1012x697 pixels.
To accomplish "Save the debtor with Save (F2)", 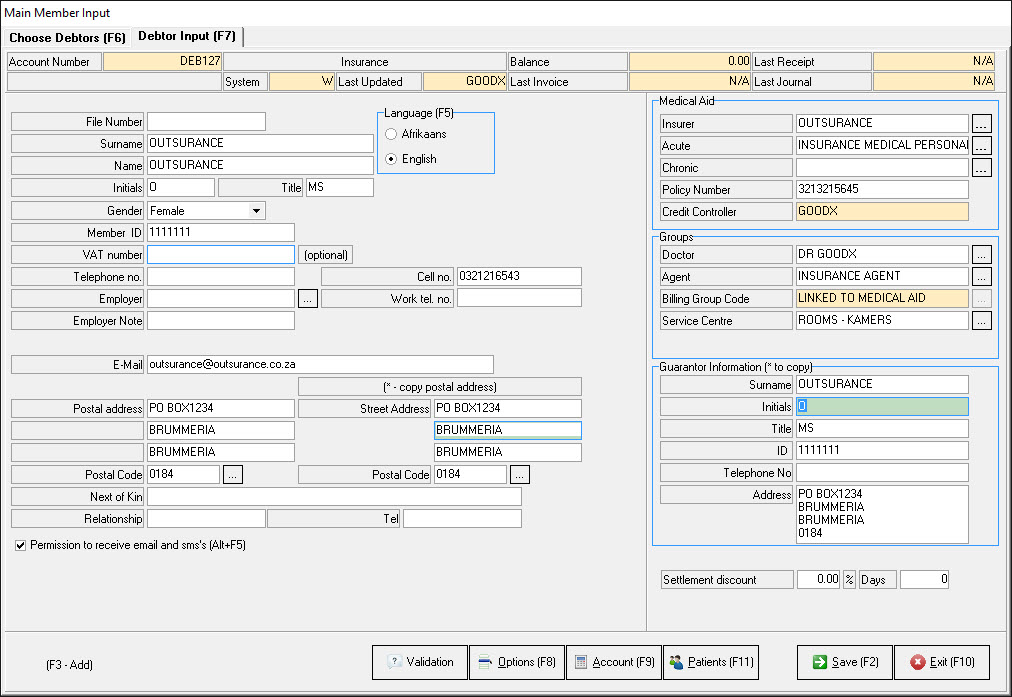I will (x=844, y=662).
